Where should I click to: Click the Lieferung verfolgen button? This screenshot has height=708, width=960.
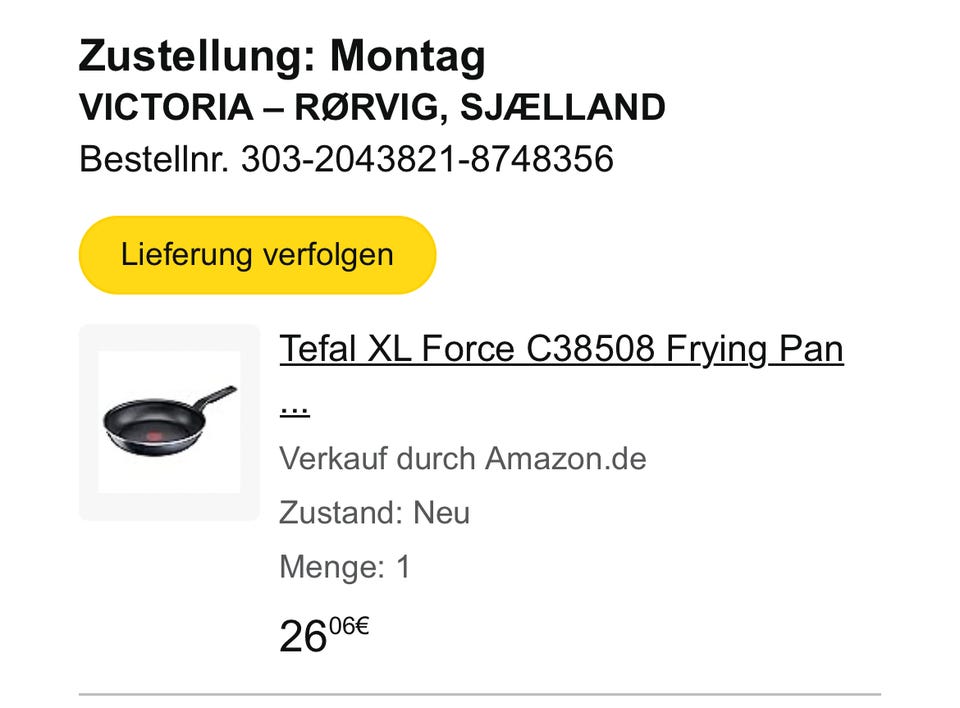[257, 255]
